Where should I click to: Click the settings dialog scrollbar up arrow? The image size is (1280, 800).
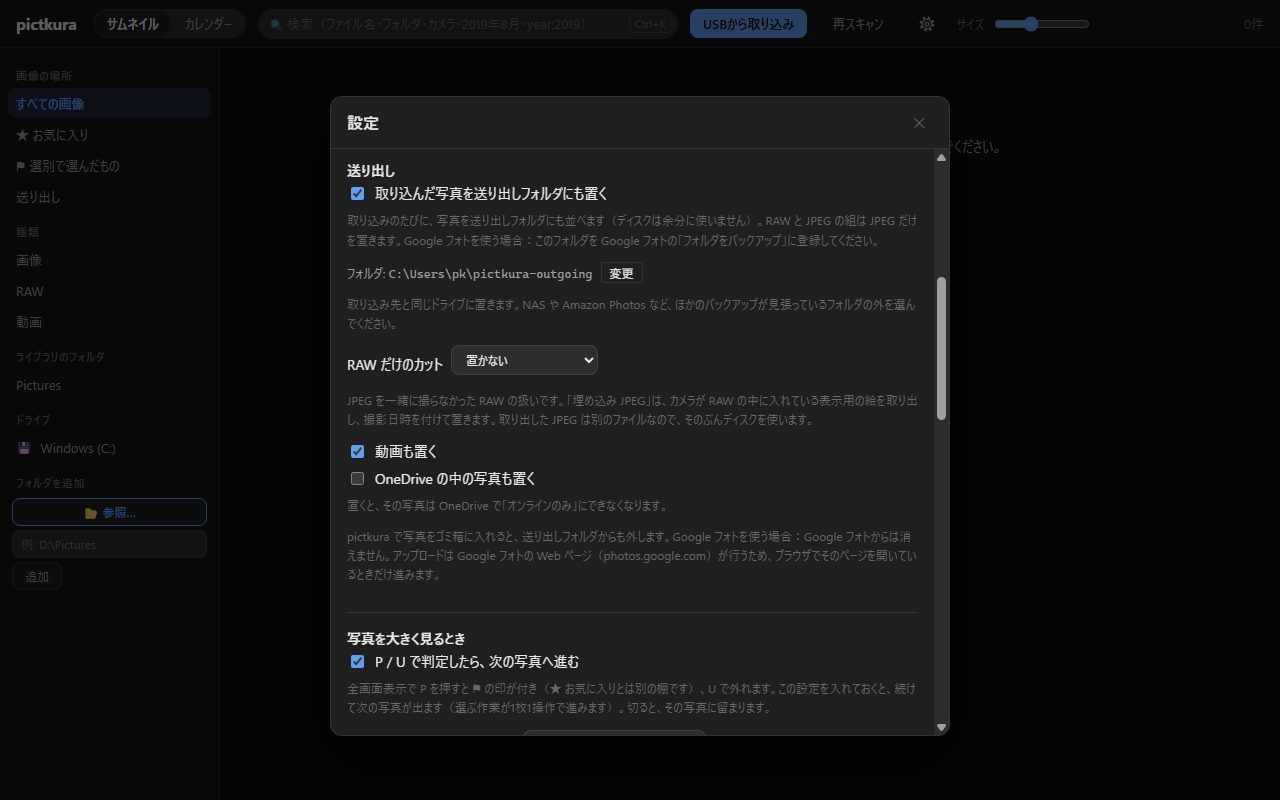941,157
